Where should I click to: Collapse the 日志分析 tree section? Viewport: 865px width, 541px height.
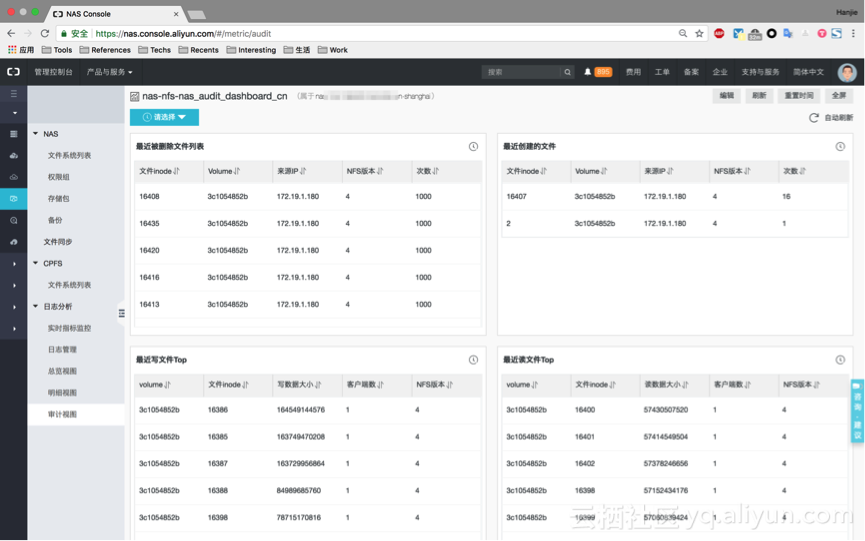[x=35, y=307]
